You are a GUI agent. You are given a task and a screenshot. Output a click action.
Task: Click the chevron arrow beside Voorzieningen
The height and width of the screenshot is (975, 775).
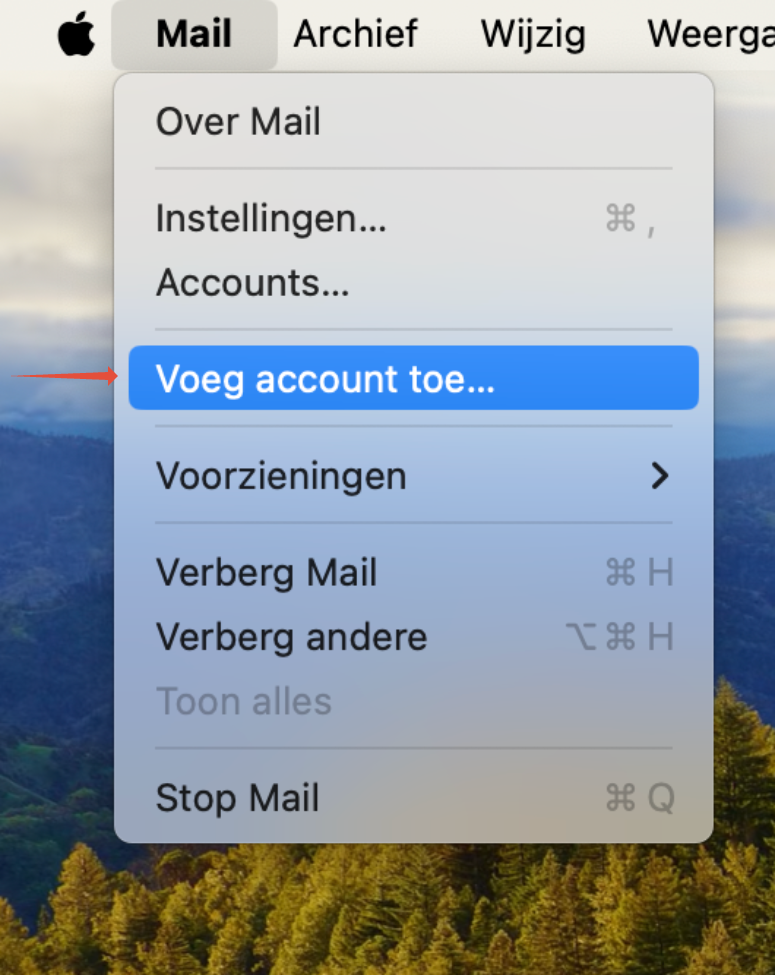point(659,476)
